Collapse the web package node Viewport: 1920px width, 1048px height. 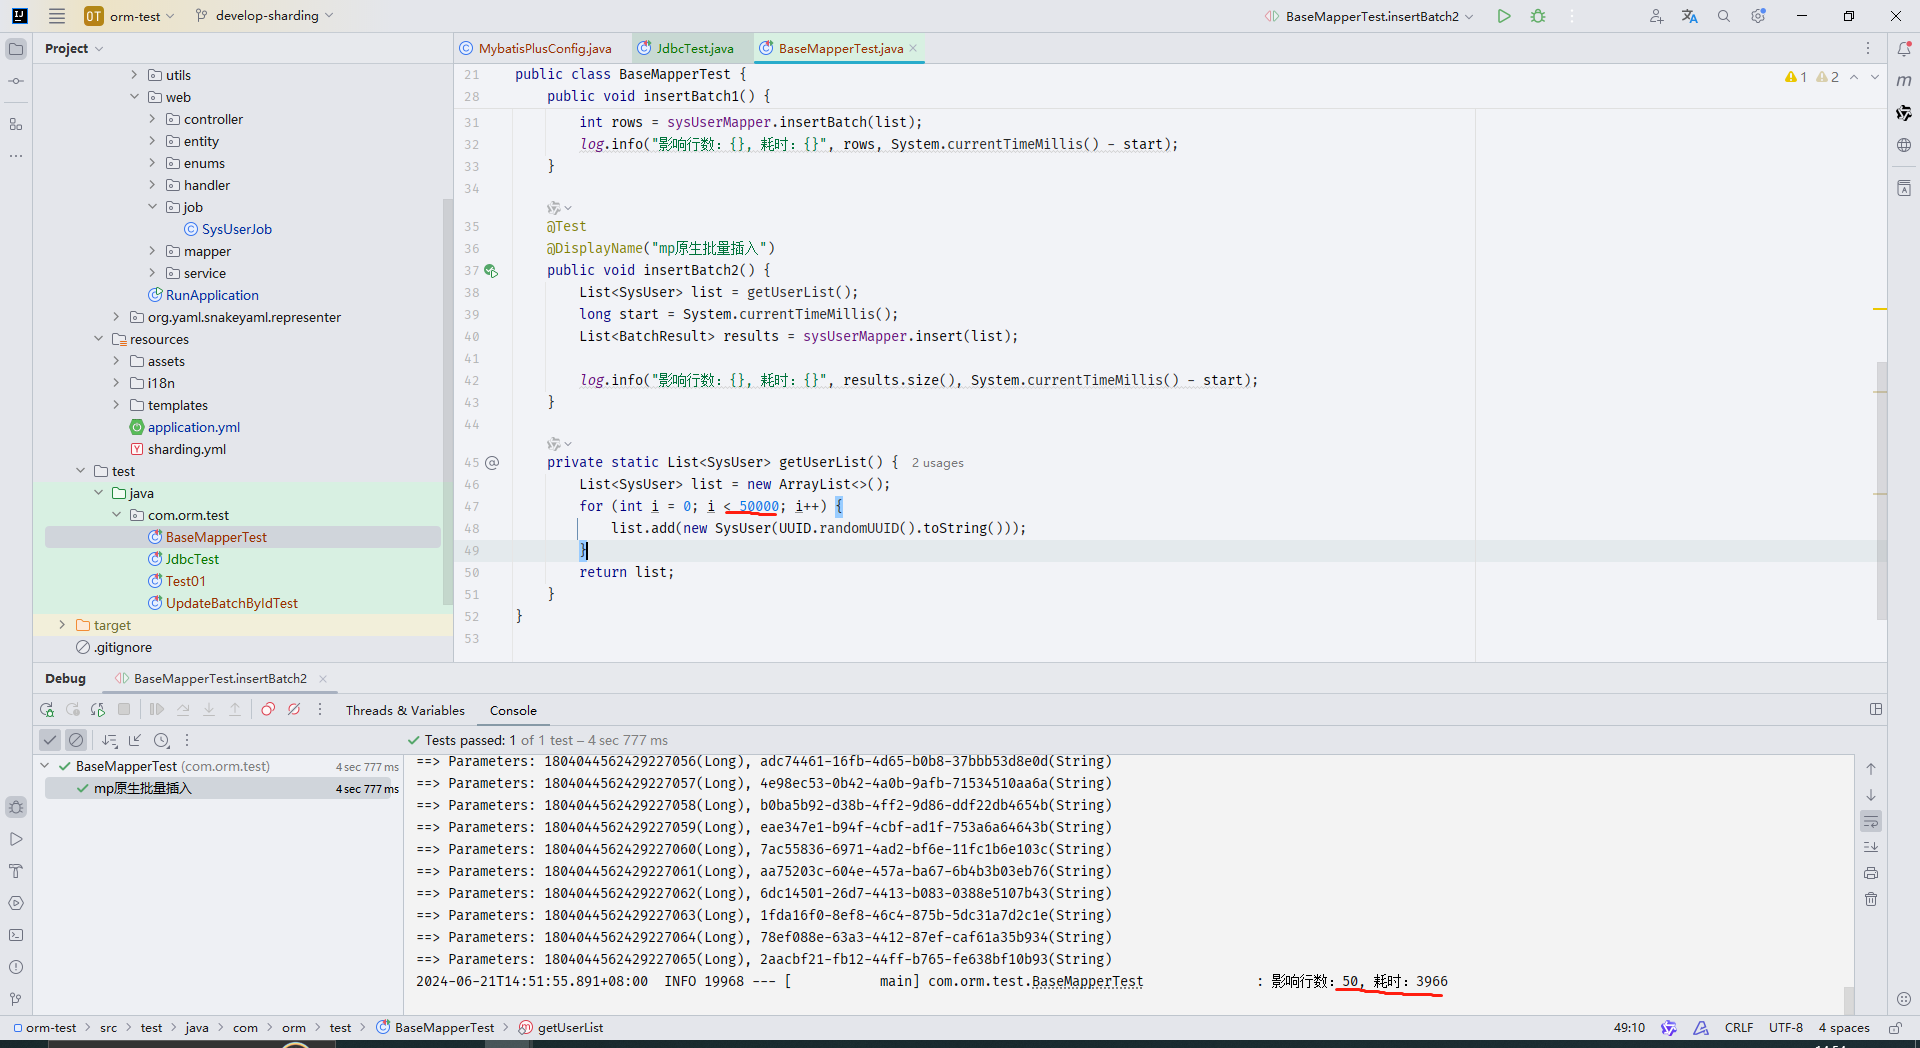click(135, 97)
